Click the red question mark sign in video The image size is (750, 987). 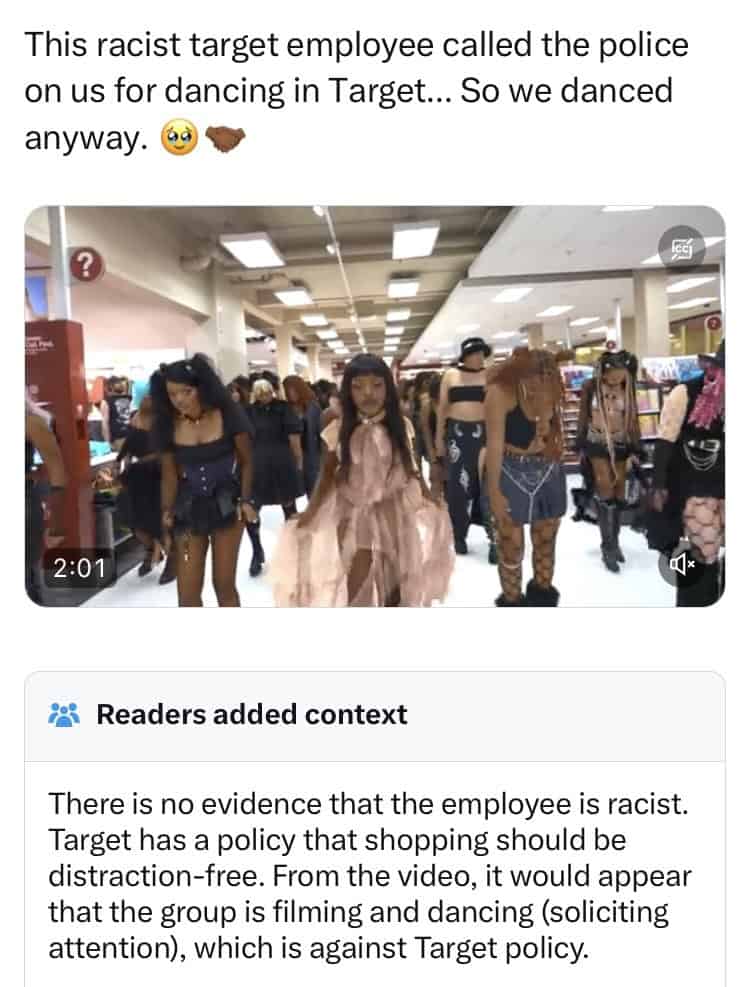86,265
